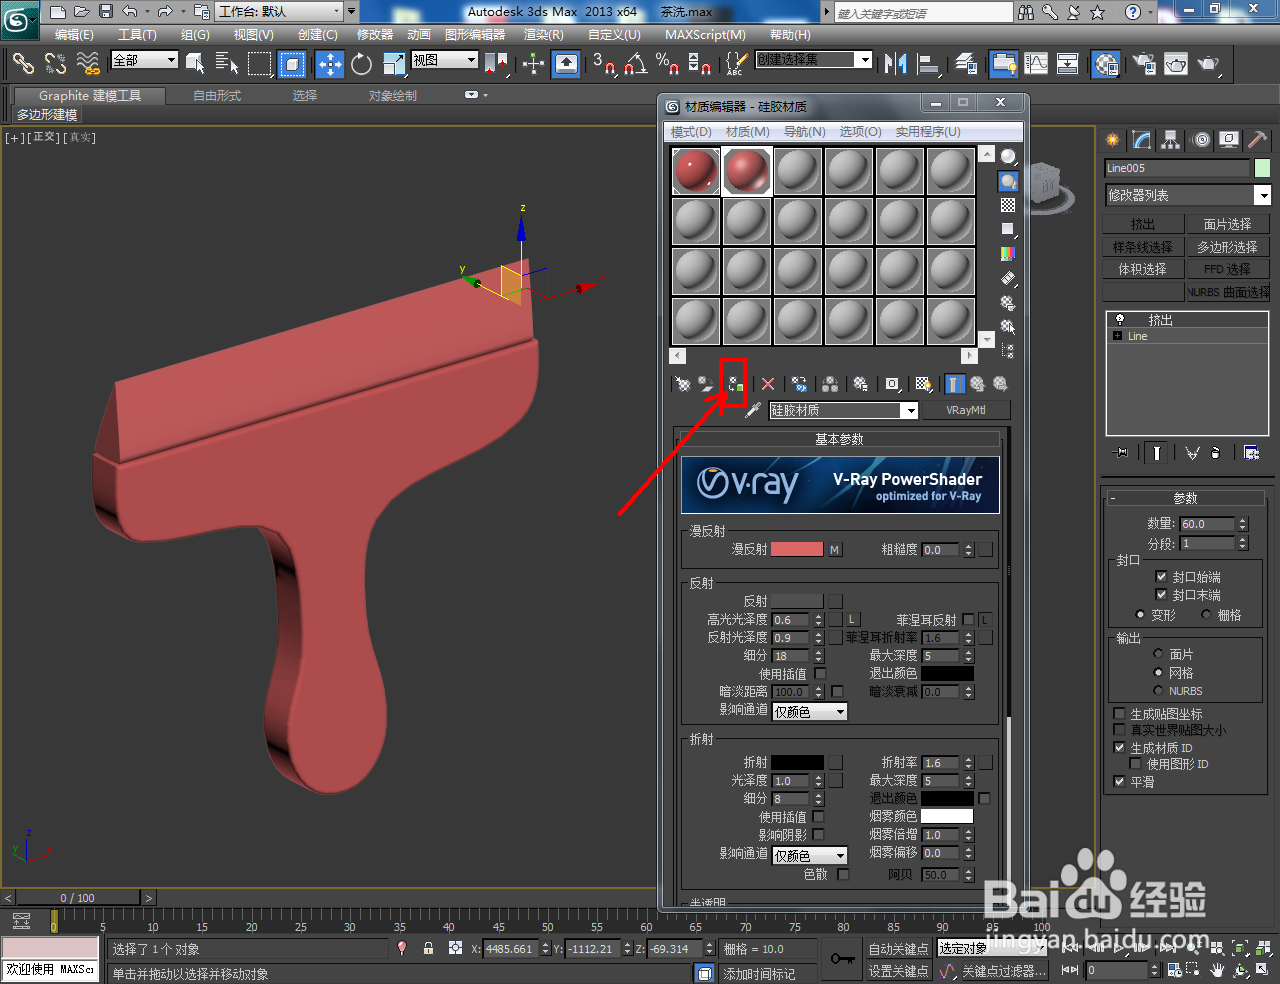Viewport: 1280px width, 984px height.
Task: Click Material ID Channel icon
Action: tap(892, 384)
